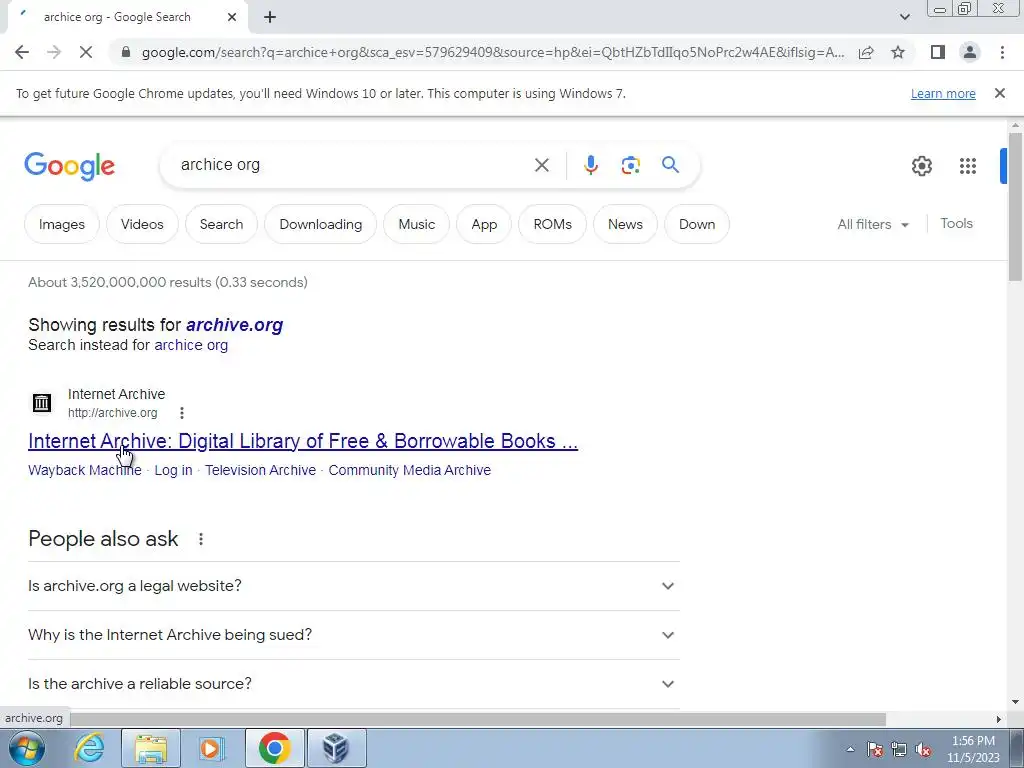
Task: Expand Why is Internet Archive being sued
Action: point(353,635)
